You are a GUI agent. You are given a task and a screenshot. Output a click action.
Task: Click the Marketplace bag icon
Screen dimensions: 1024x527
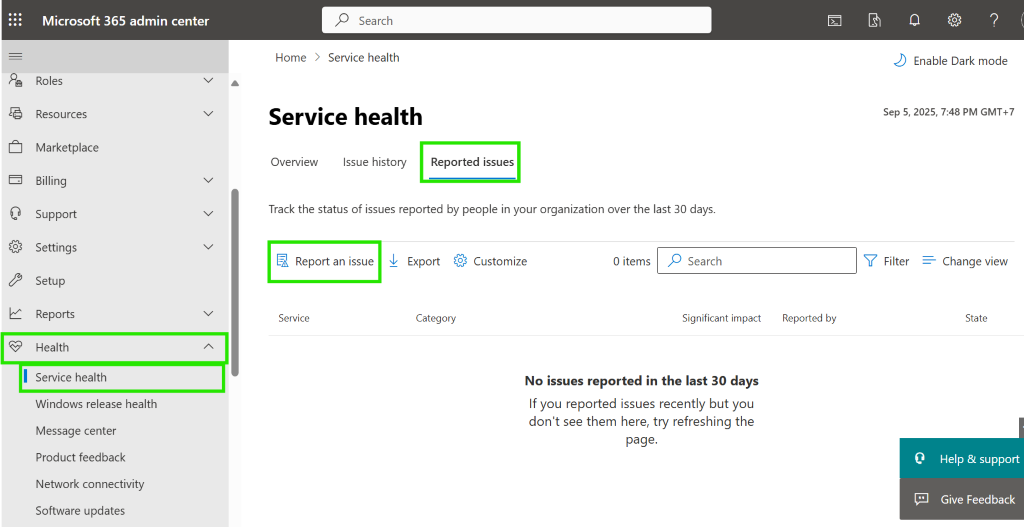(16, 146)
